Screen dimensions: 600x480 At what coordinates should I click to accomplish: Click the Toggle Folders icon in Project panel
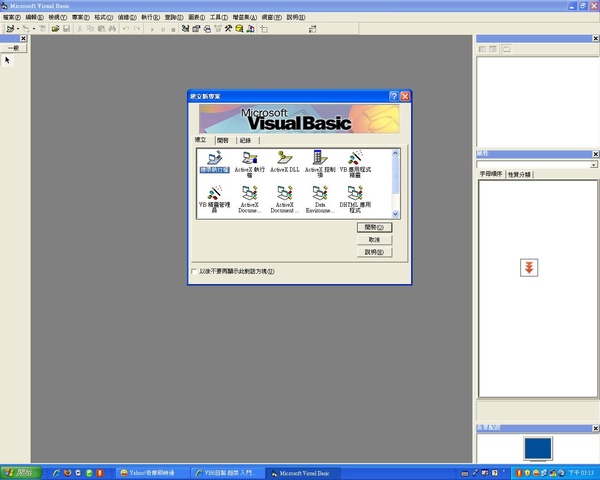tap(507, 49)
